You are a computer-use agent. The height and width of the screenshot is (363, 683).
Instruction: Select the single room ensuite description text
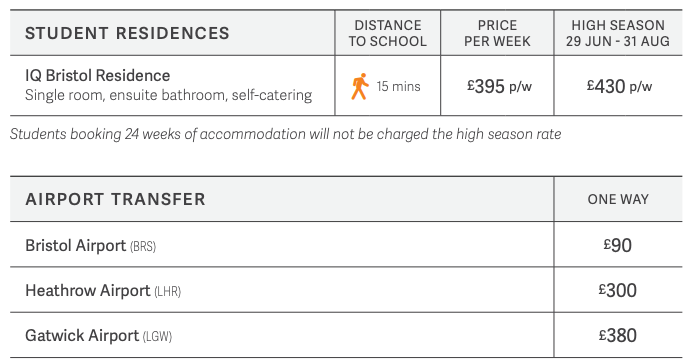pos(169,95)
